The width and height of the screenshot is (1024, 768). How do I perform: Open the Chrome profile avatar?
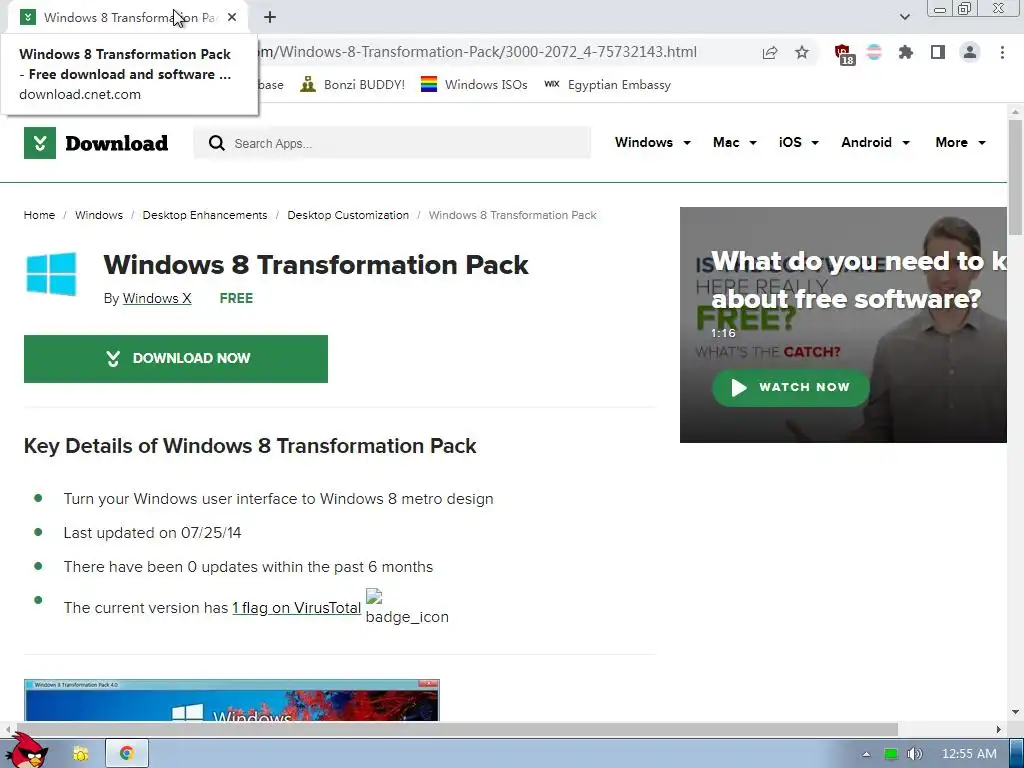click(970, 52)
